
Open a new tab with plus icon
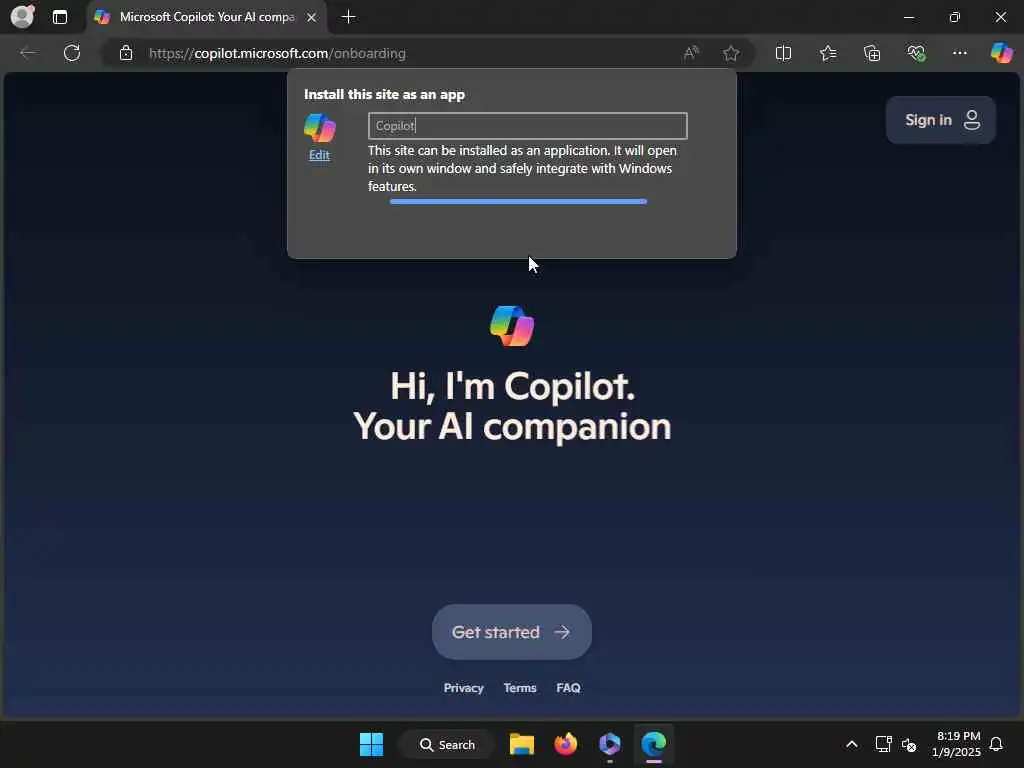[349, 17]
